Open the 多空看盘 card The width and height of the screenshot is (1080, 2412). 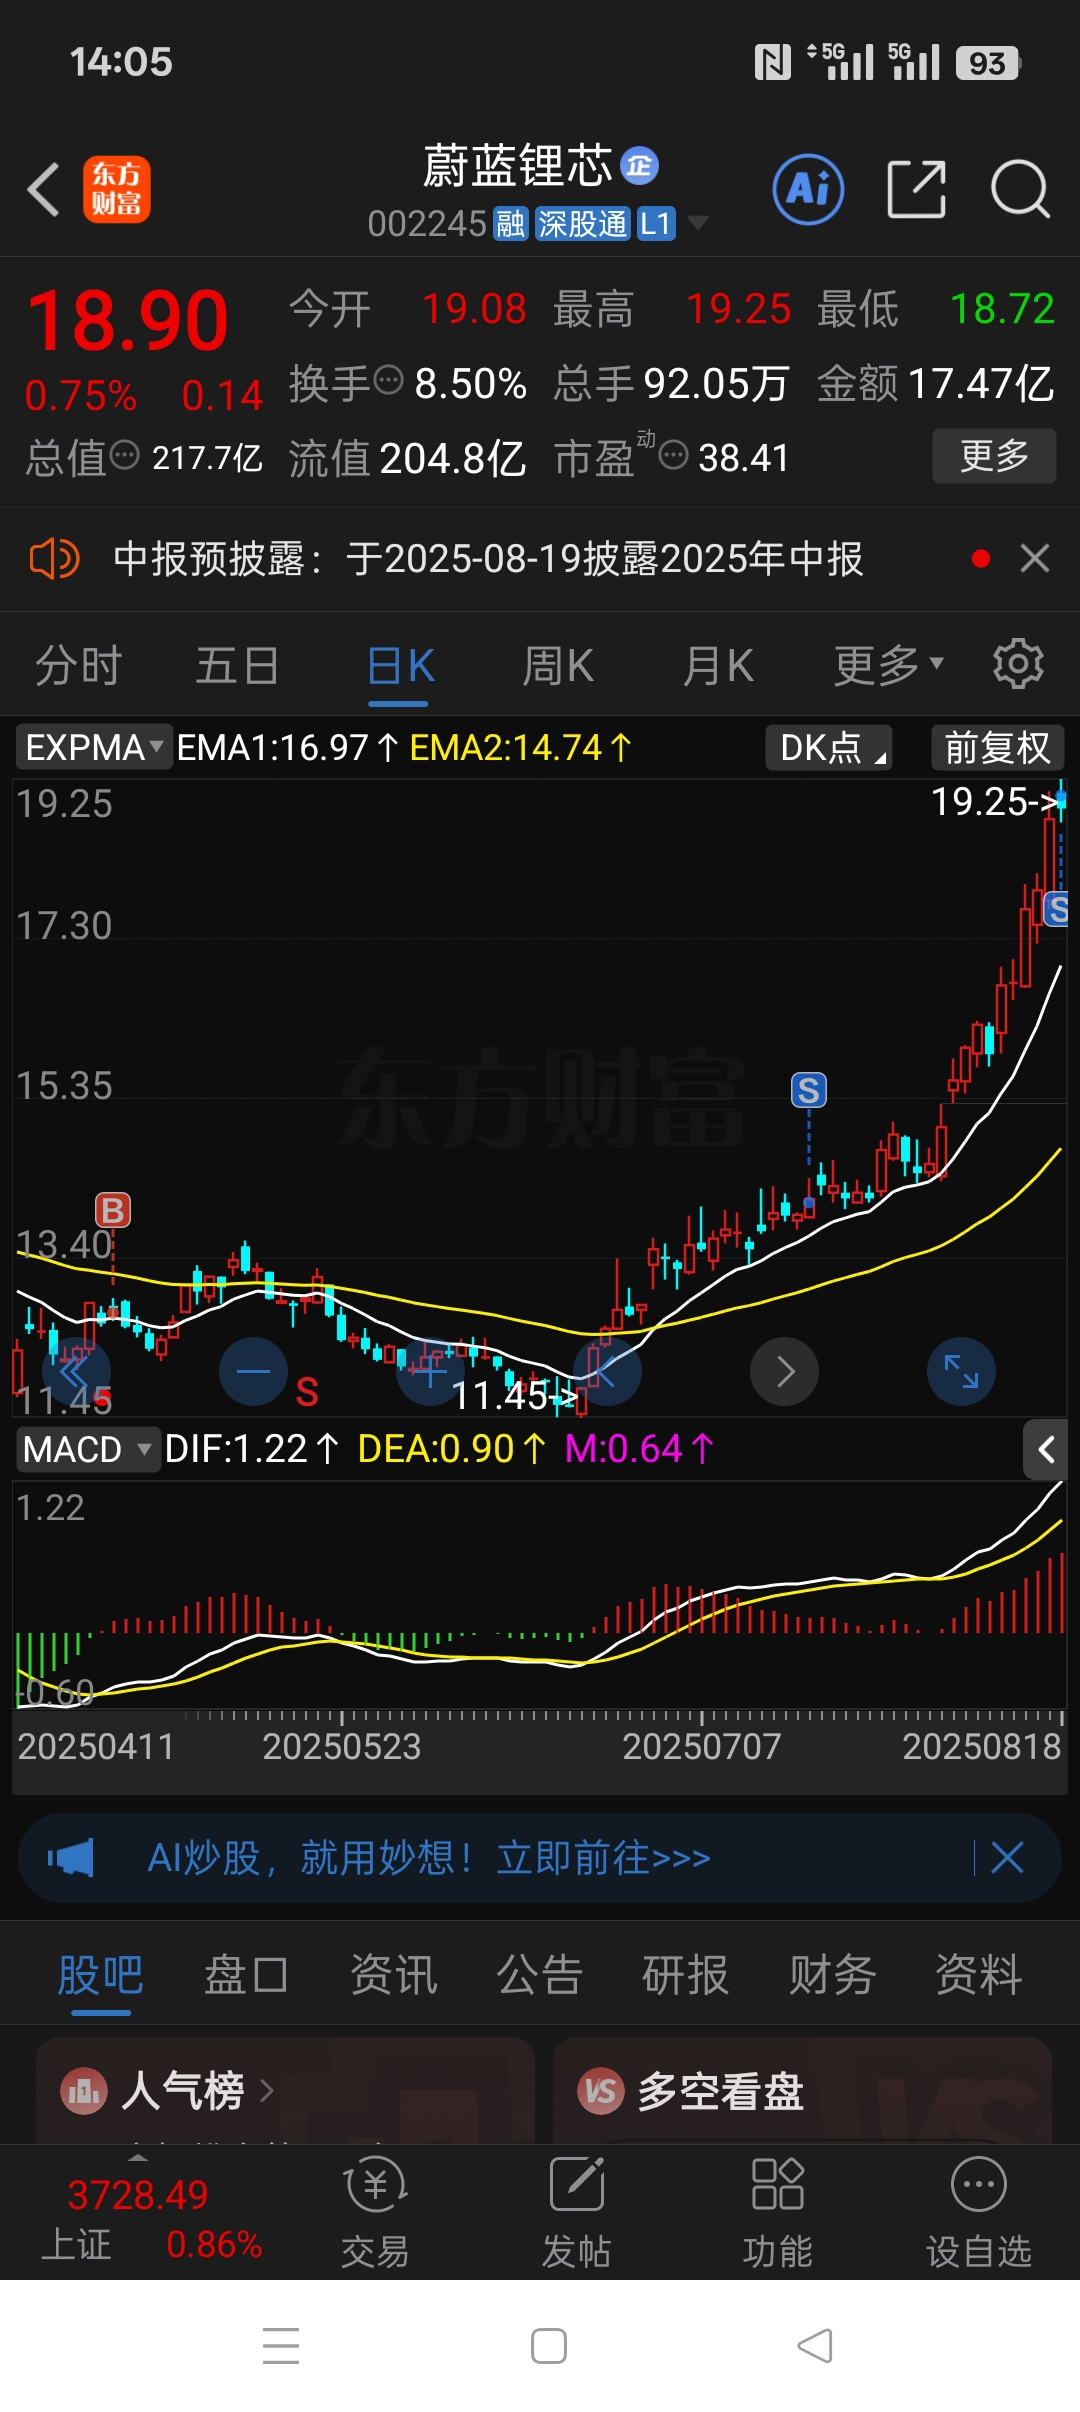coord(802,2090)
